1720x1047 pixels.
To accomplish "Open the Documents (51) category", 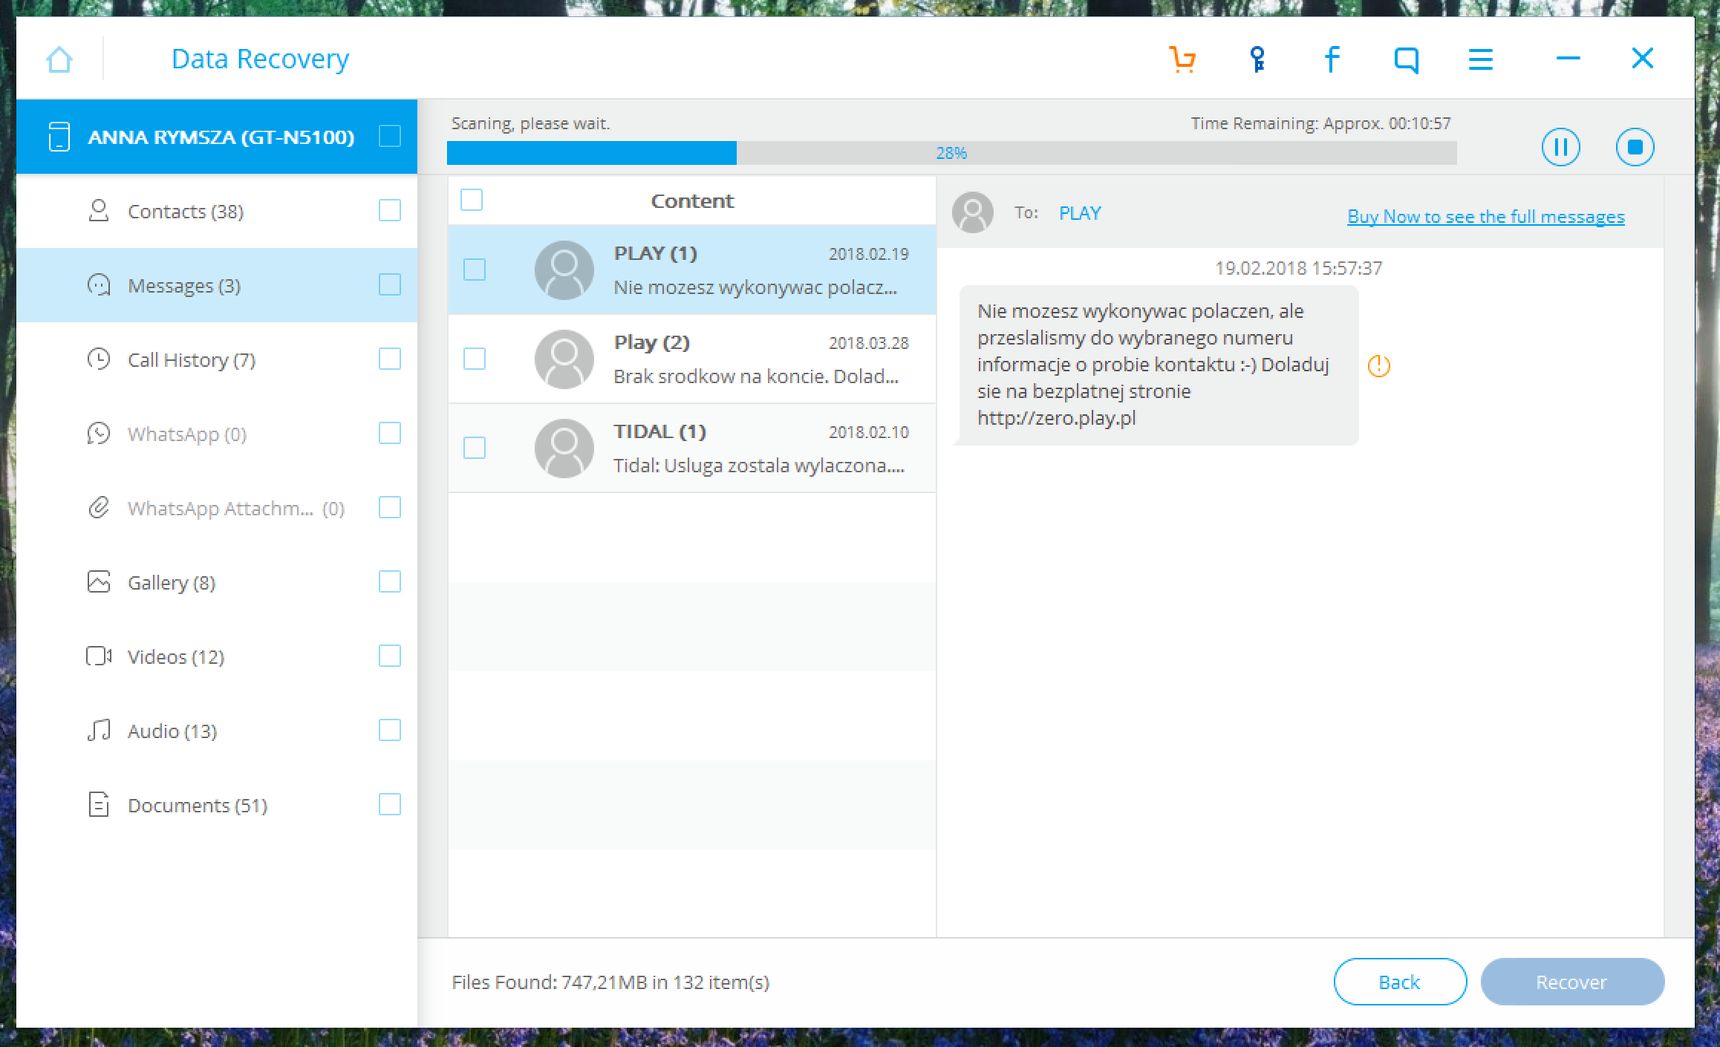I will tap(217, 805).
